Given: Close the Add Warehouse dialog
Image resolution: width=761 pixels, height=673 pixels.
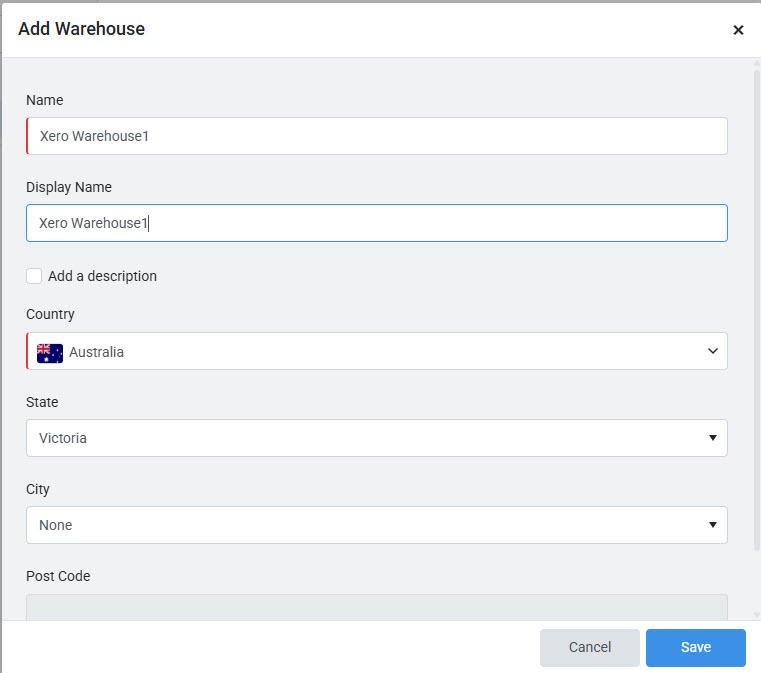Looking at the screenshot, I should pos(738,30).
